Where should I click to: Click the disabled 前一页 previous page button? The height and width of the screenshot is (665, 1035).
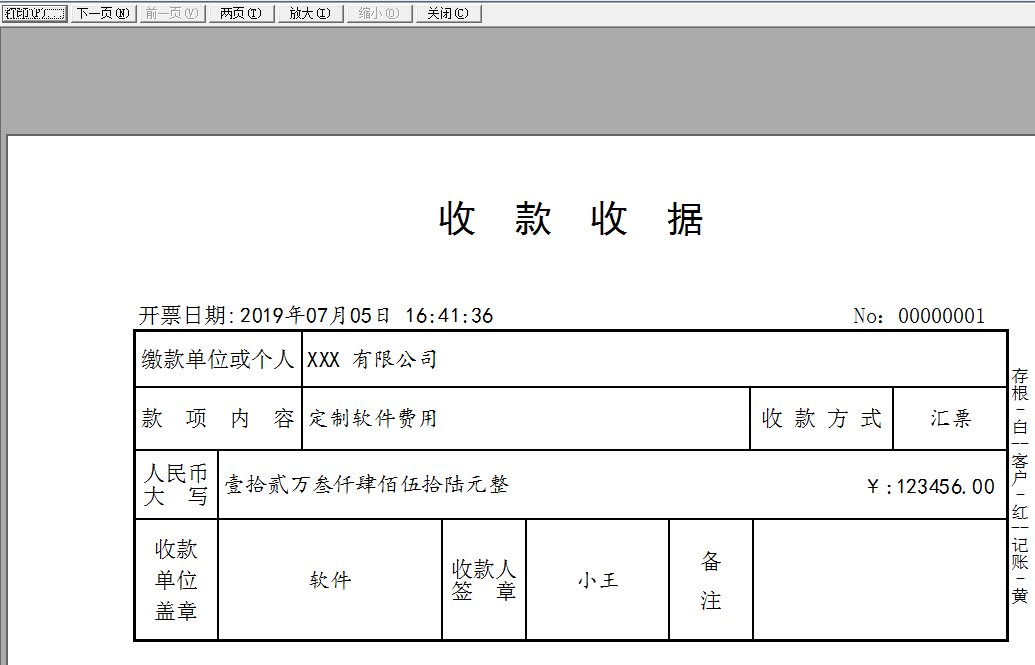(172, 13)
